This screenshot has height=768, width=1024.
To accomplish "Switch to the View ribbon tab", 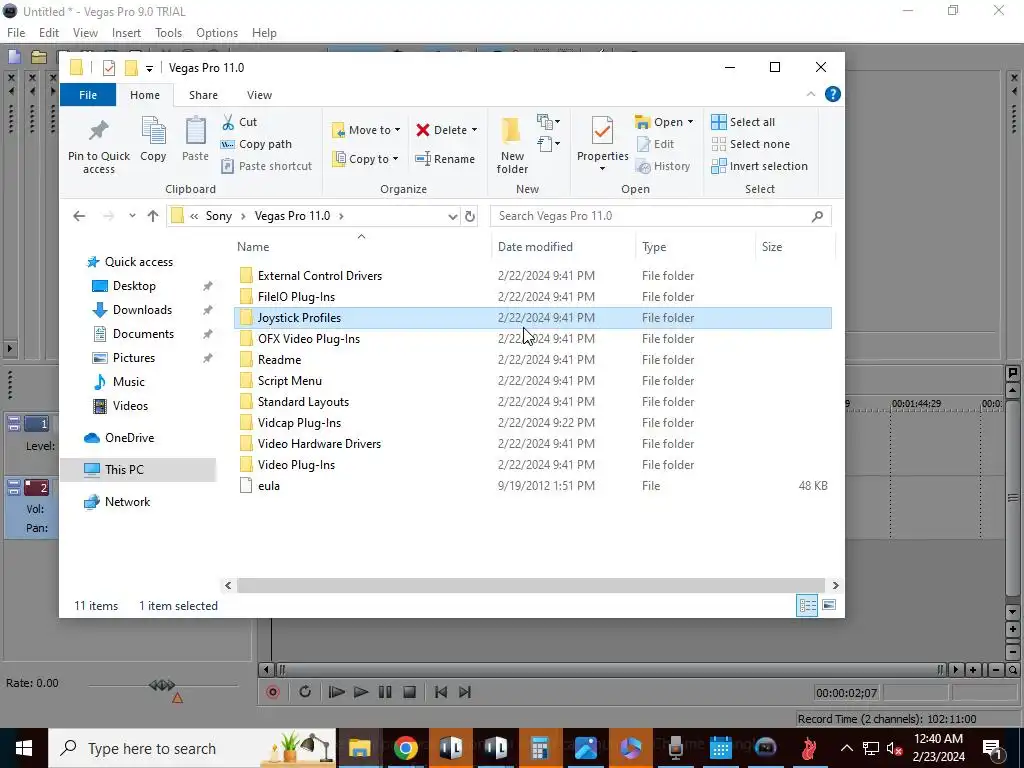I will click(259, 95).
